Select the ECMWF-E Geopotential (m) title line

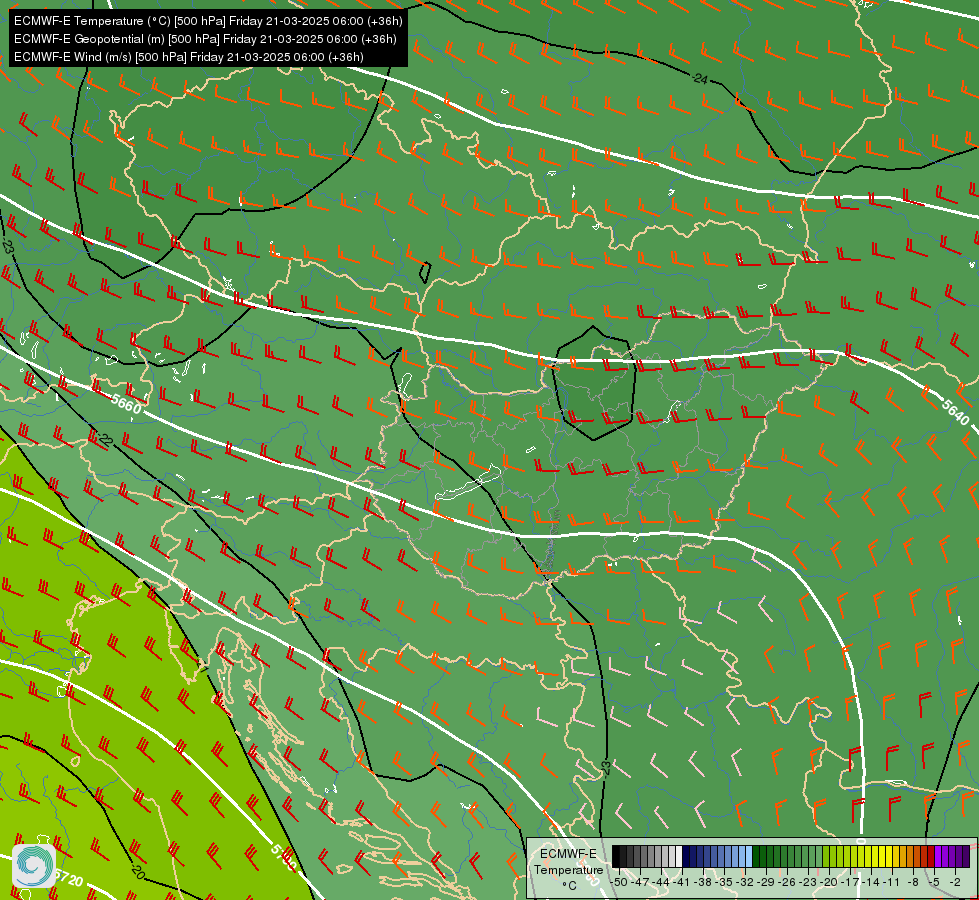click(x=205, y=39)
